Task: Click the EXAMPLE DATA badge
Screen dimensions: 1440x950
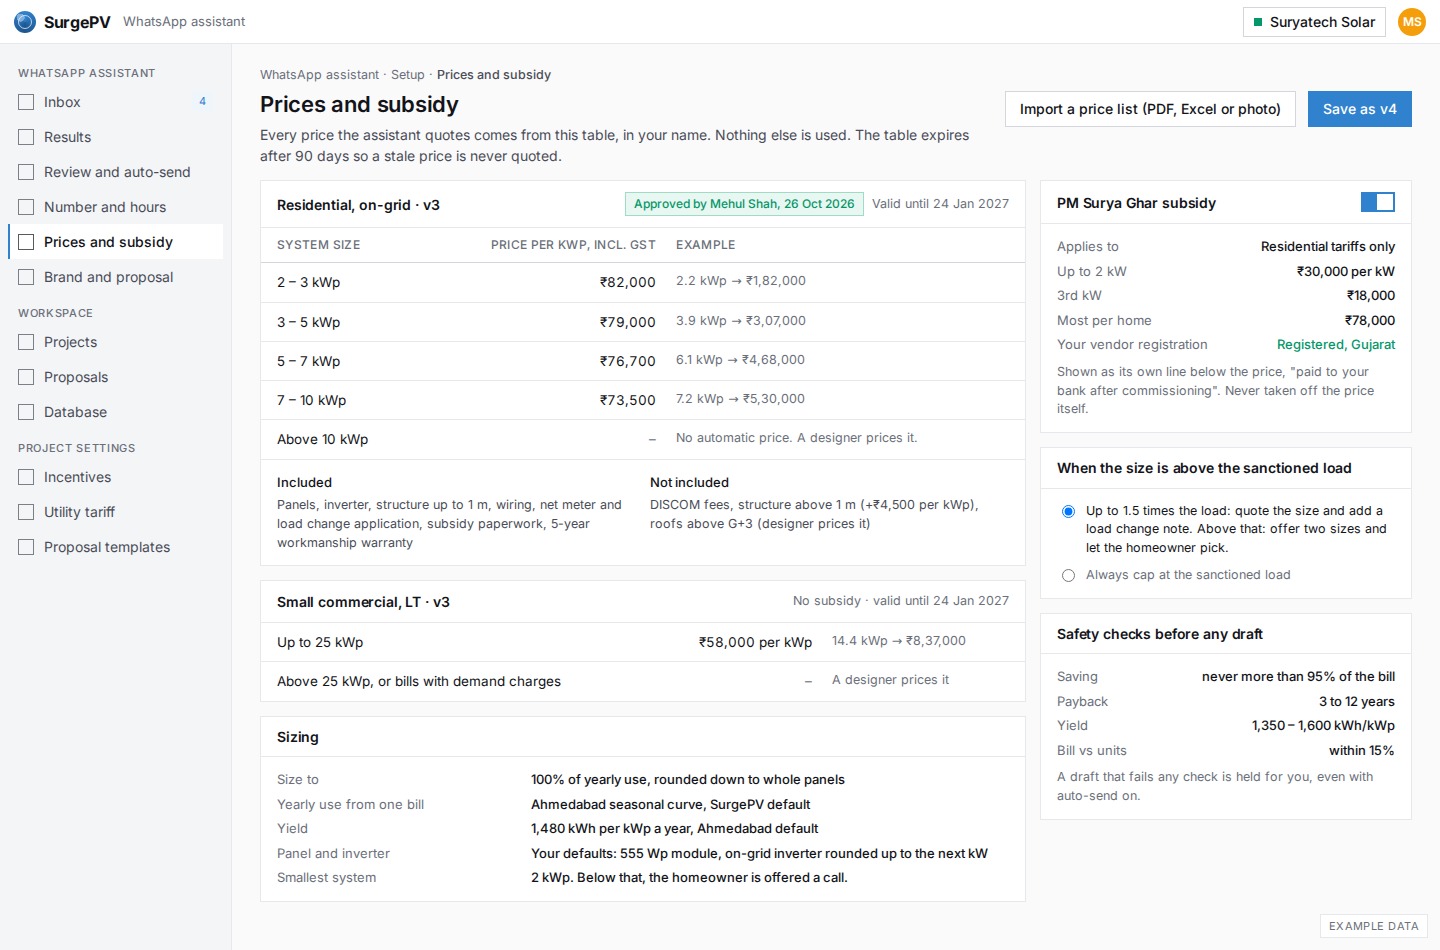Action: point(1374,926)
